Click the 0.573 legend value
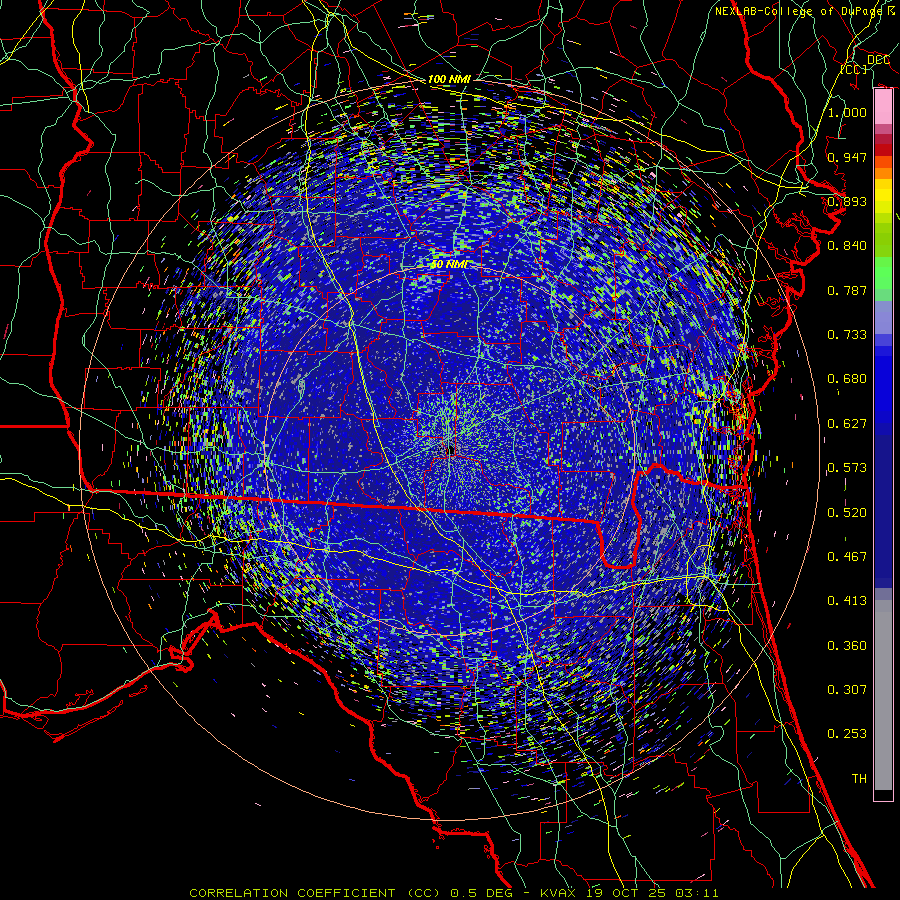The height and width of the screenshot is (900, 900). [x=847, y=468]
